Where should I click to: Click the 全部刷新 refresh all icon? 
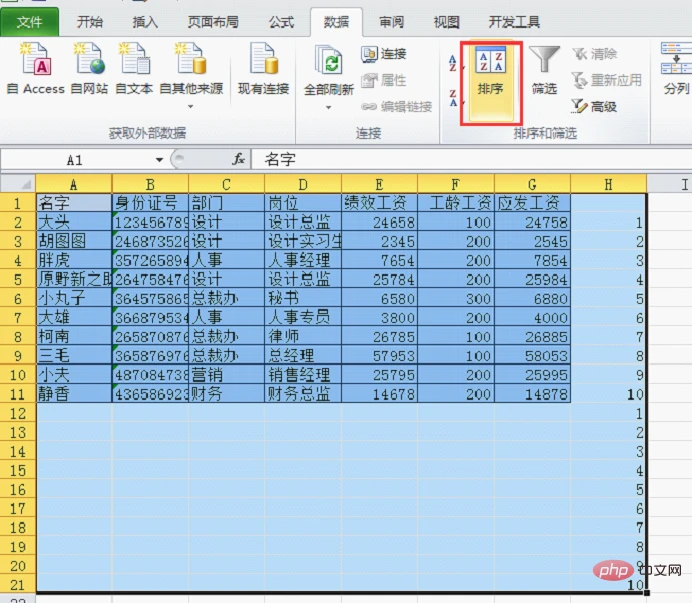pos(329,68)
